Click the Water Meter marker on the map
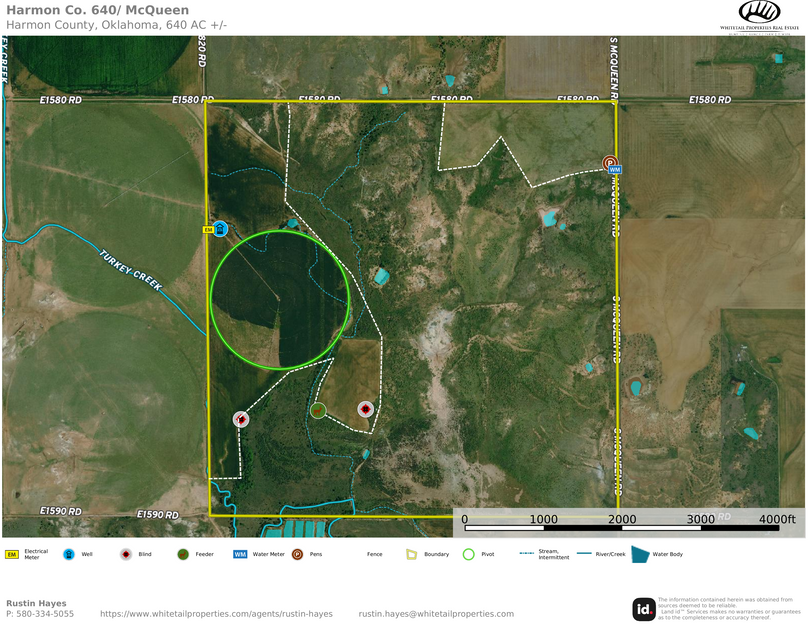Screen dimensions: 808x624 (615, 171)
